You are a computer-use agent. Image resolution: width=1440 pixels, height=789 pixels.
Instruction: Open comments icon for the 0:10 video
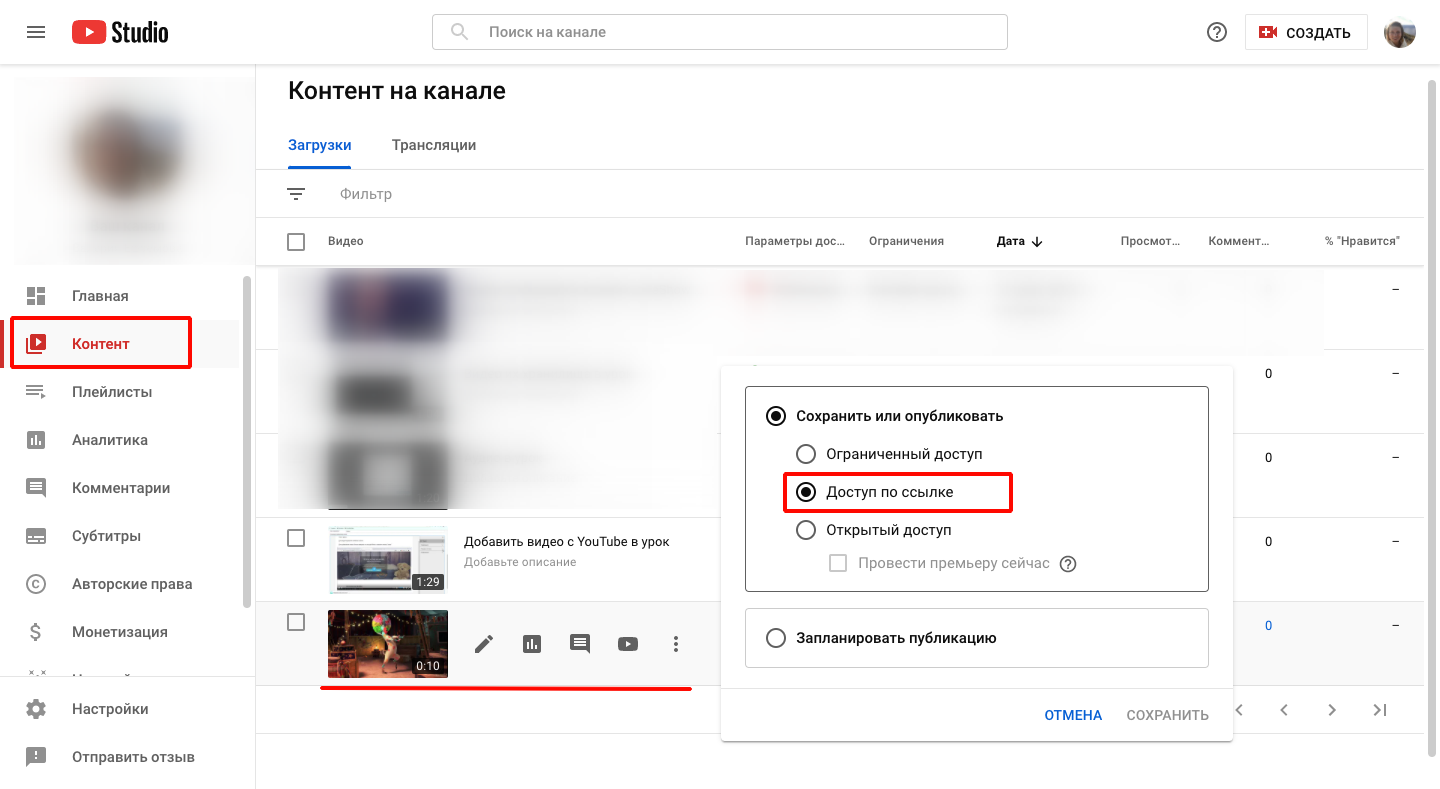[x=580, y=644]
